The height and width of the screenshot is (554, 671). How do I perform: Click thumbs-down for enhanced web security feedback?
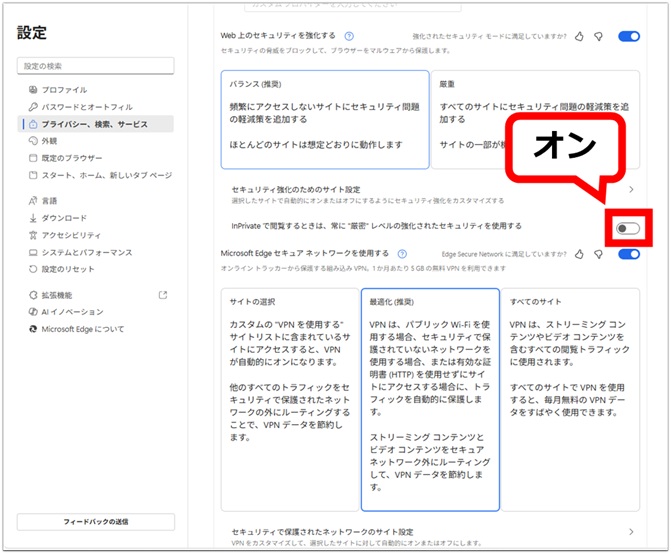point(598,36)
